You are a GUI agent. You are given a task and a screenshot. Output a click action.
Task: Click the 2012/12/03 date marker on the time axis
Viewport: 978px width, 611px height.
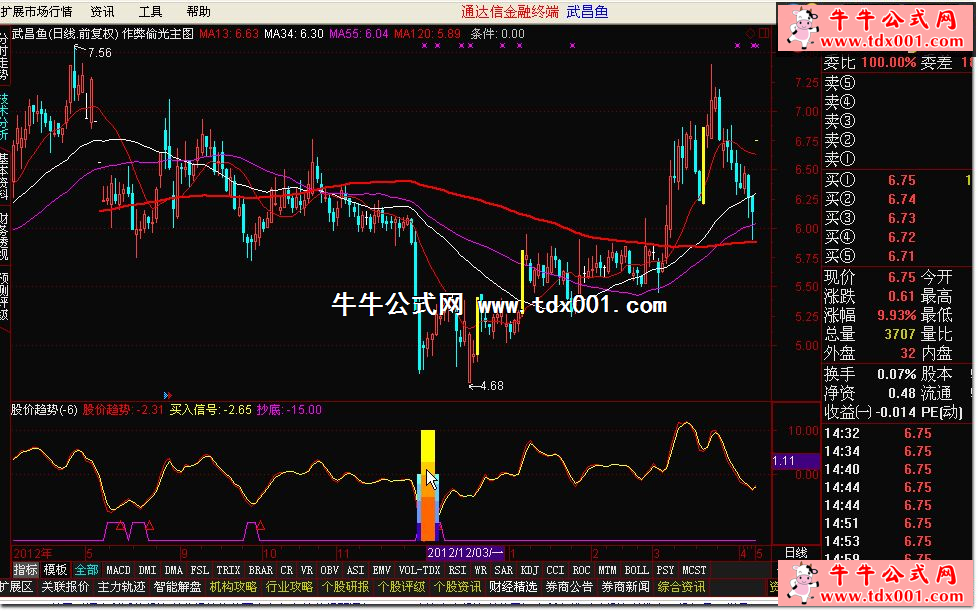click(465, 553)
